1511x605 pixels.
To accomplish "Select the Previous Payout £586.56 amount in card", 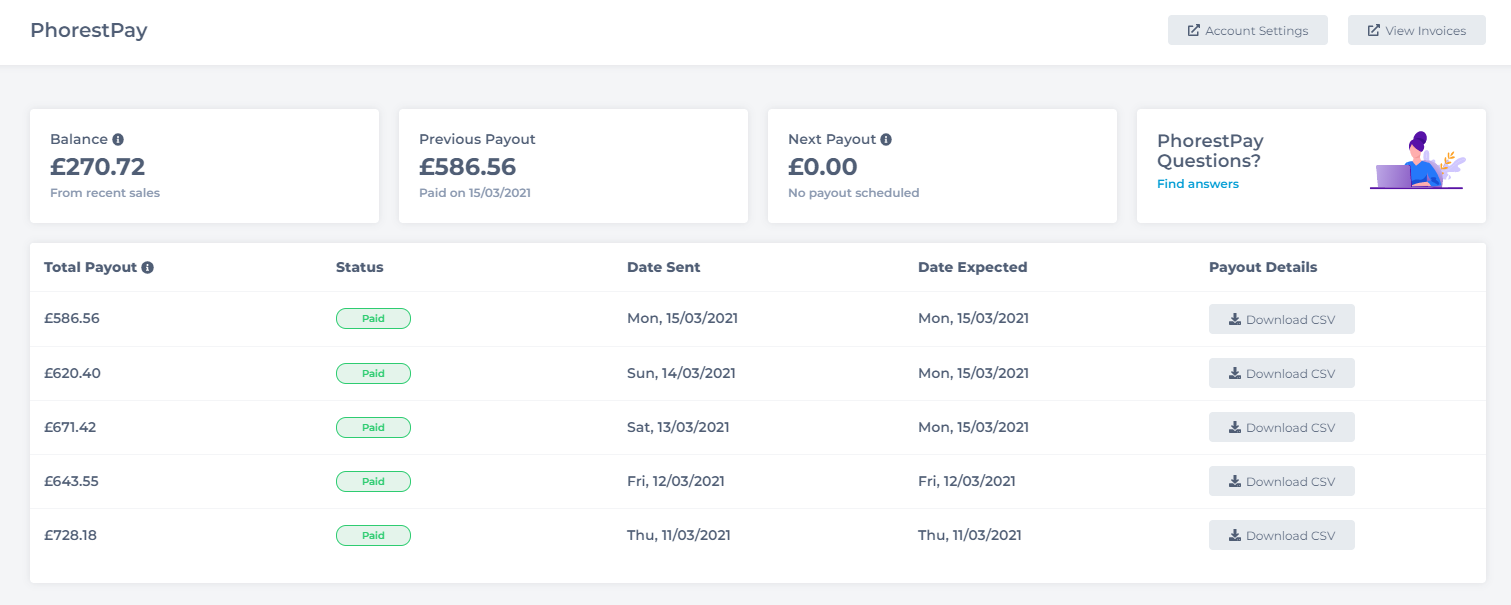I will (467, 166).
